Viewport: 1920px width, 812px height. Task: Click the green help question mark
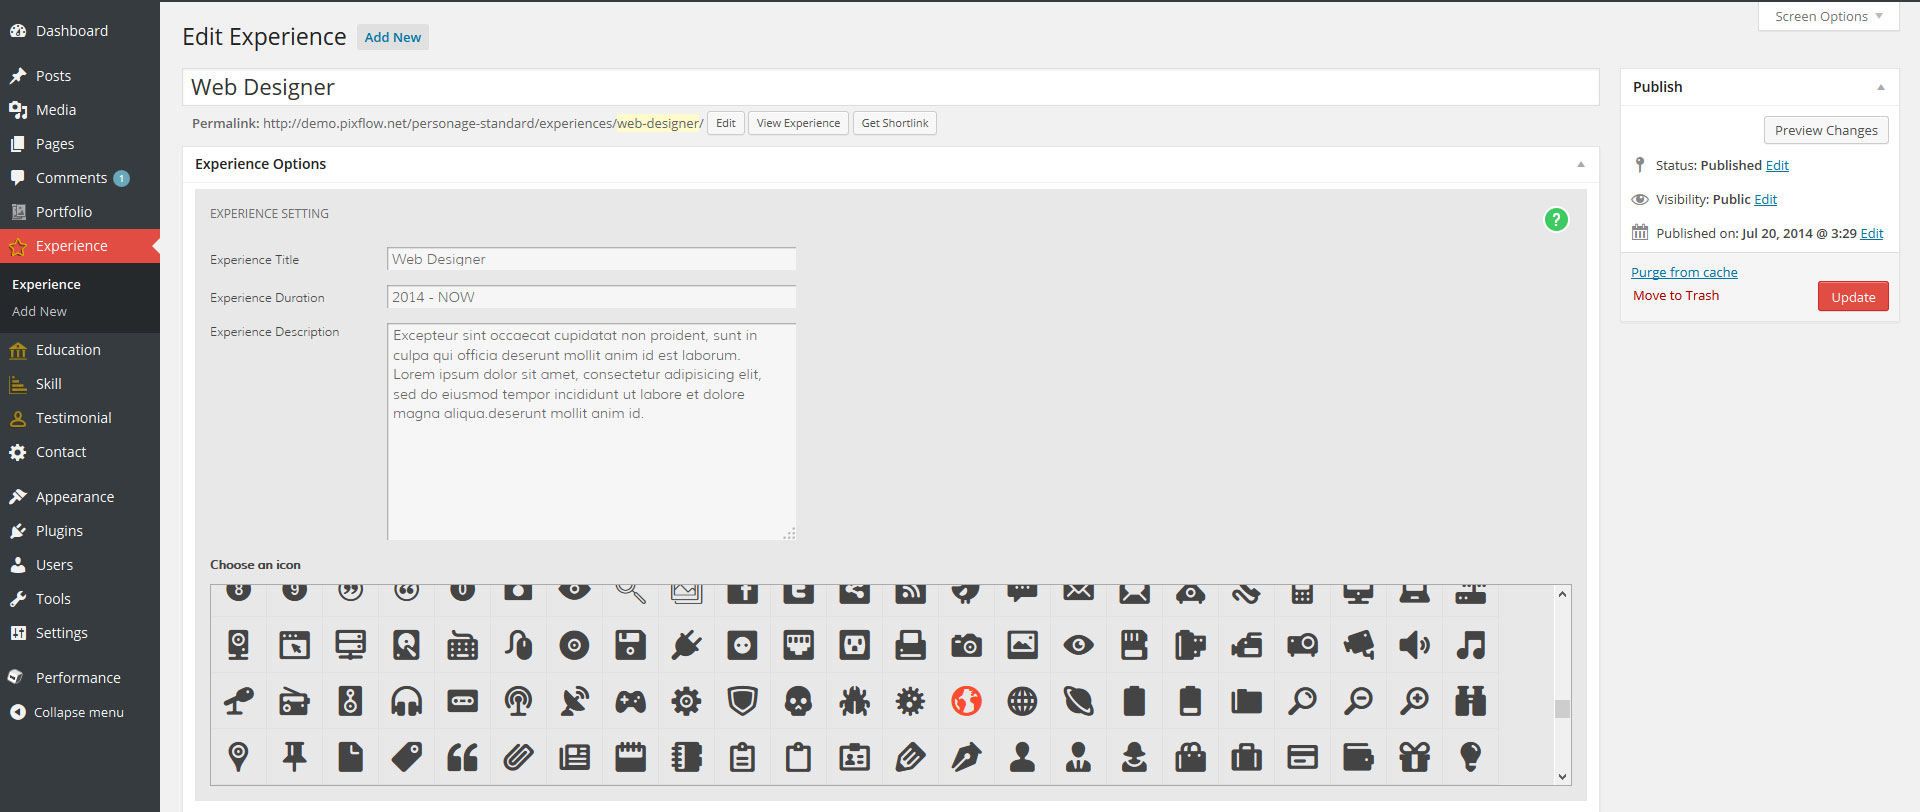(x=1556, y=219)
